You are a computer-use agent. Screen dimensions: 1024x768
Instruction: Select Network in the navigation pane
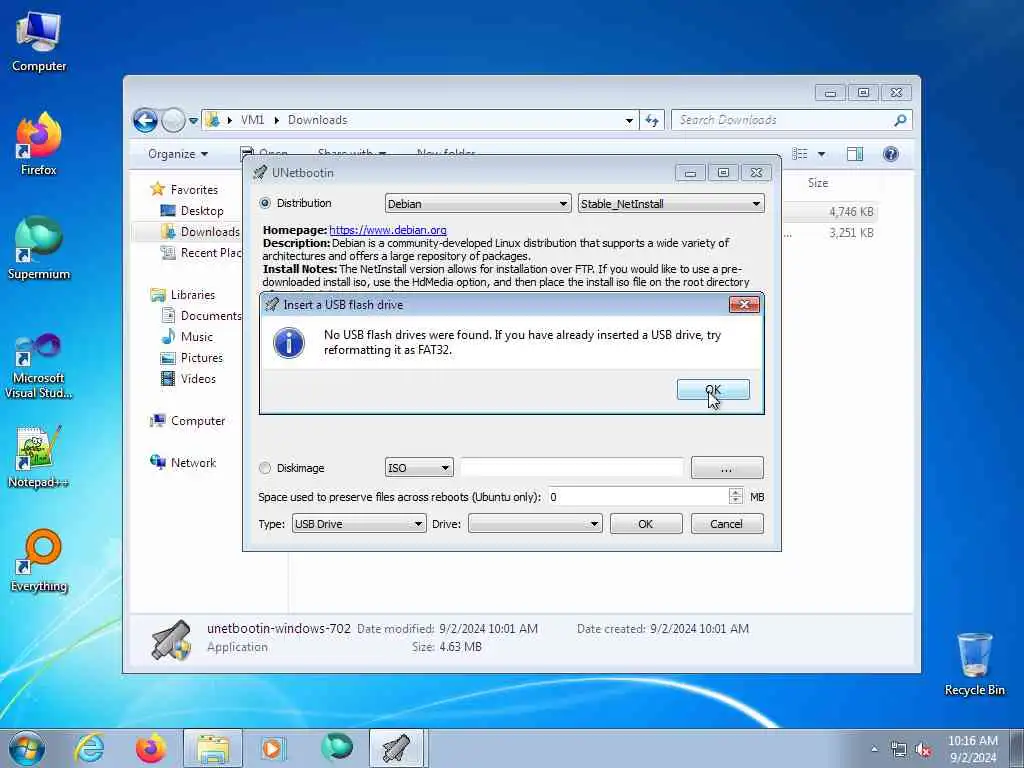(x=193, y=463)
